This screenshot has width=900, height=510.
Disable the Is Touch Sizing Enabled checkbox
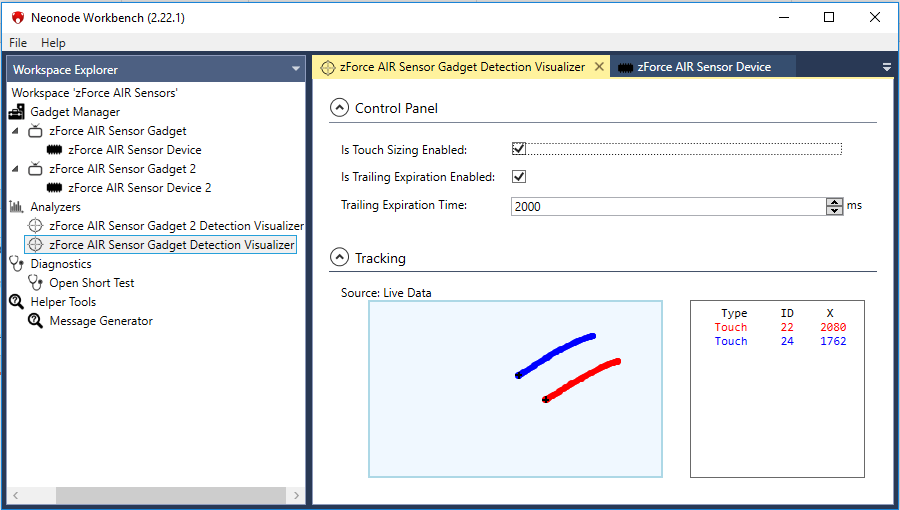[519, 149]
